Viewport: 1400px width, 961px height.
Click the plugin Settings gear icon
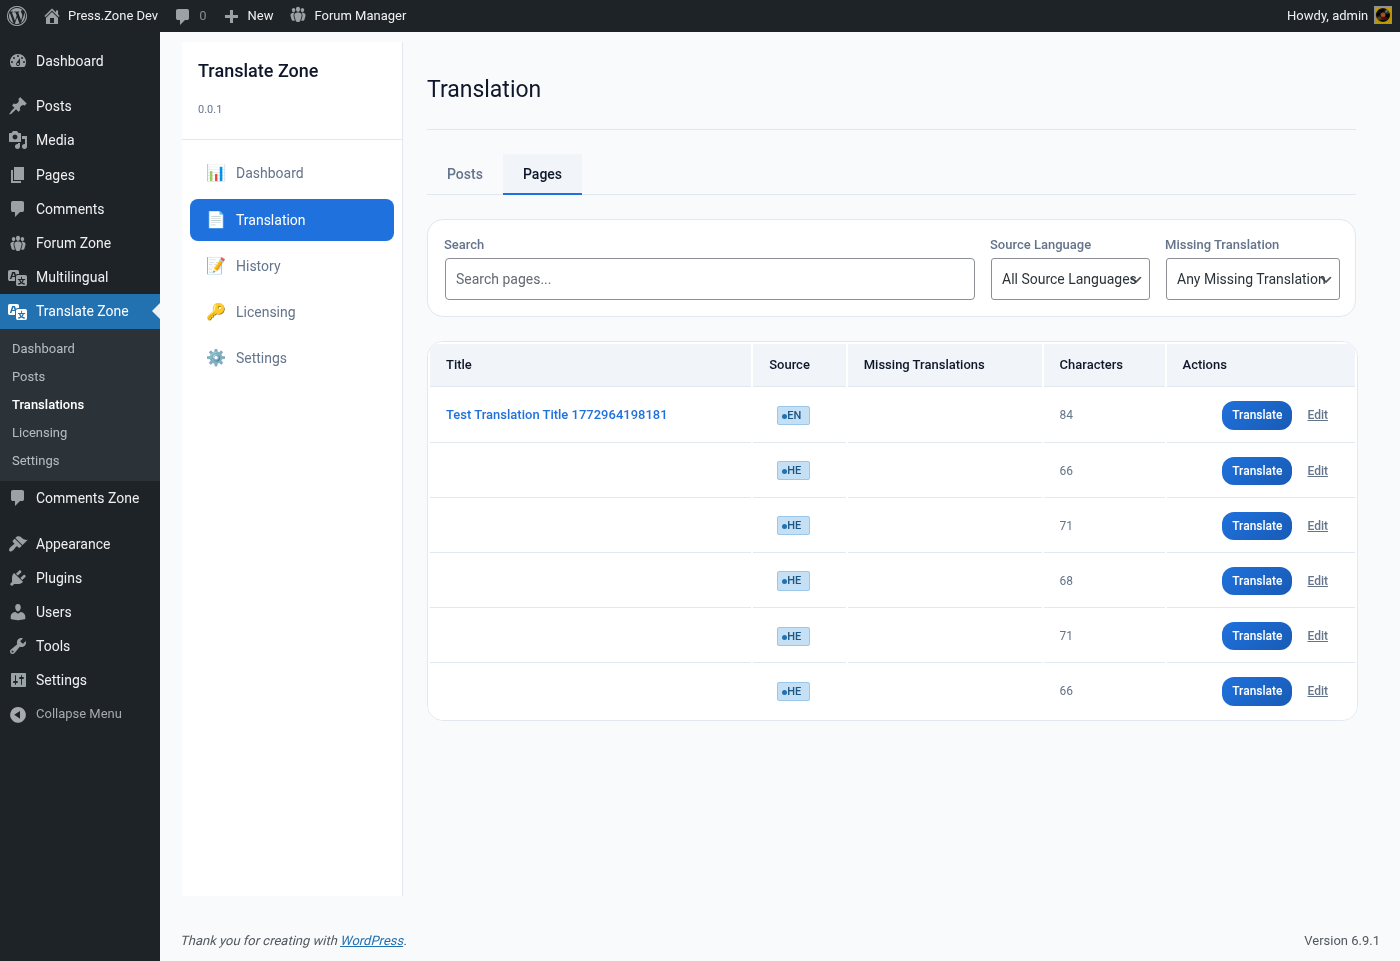[x=216, y=358]
